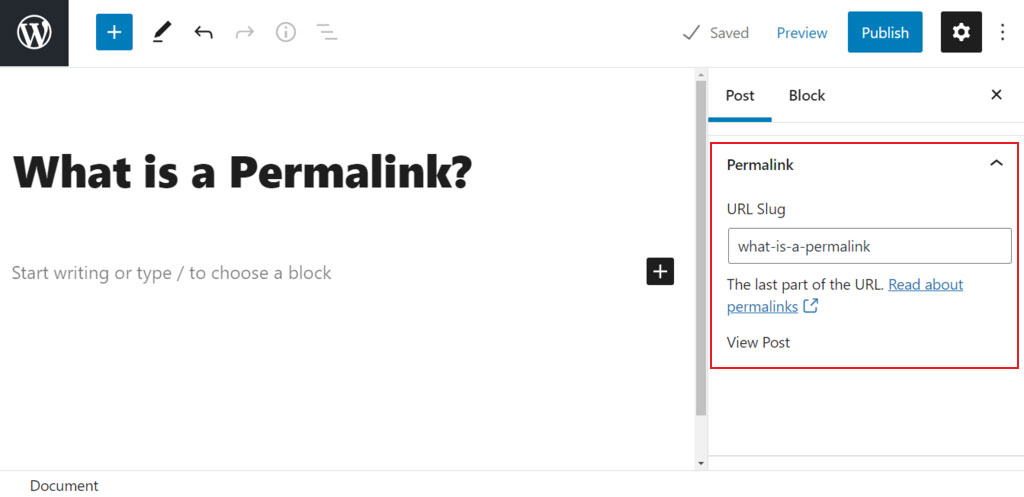Open the Preview link
This screenshot has width=1024, height=497.
802,33
